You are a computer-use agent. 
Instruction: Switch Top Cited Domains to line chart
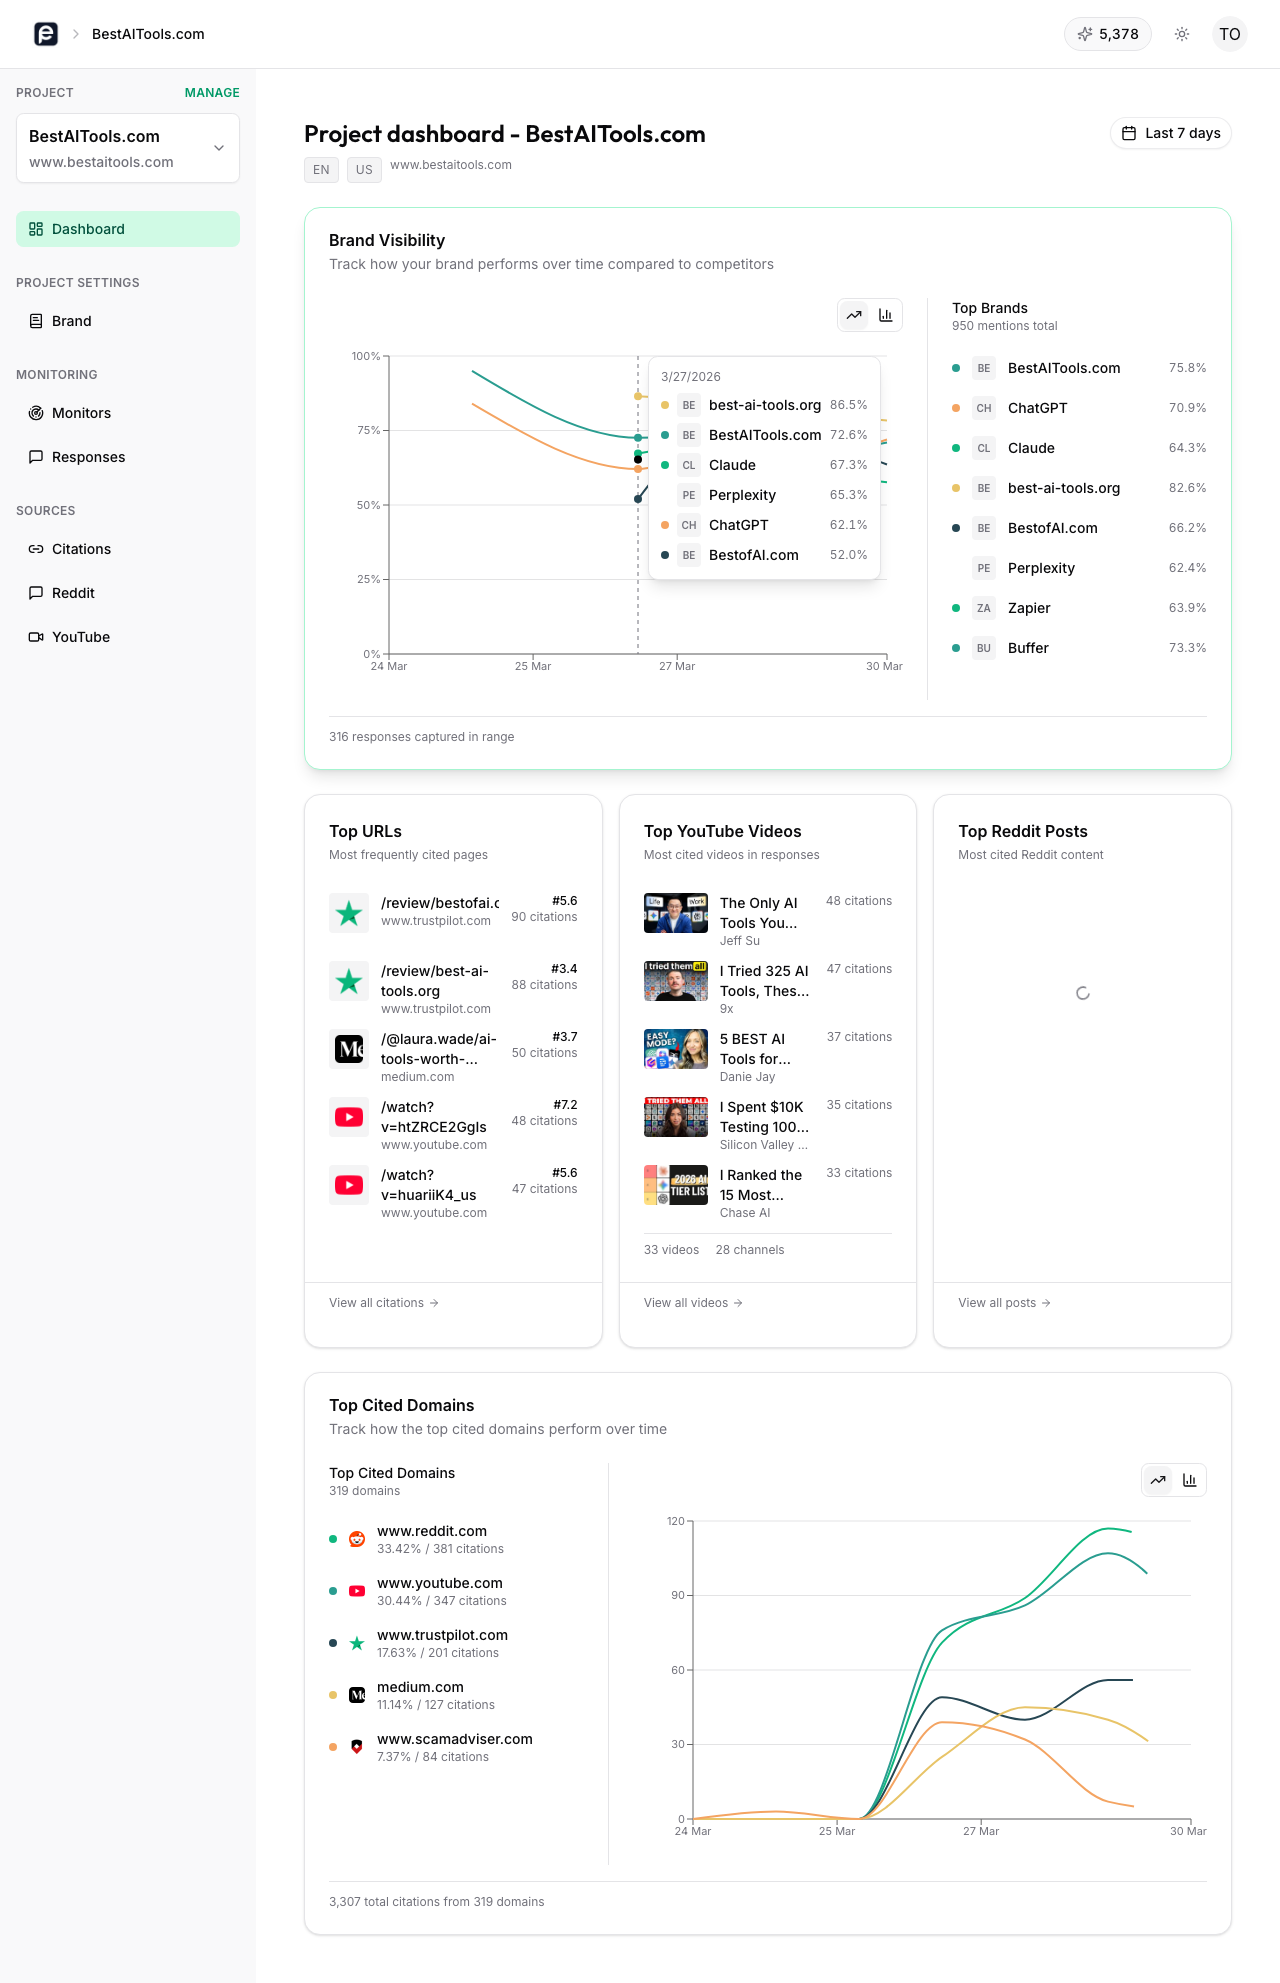(1158, 1480)
